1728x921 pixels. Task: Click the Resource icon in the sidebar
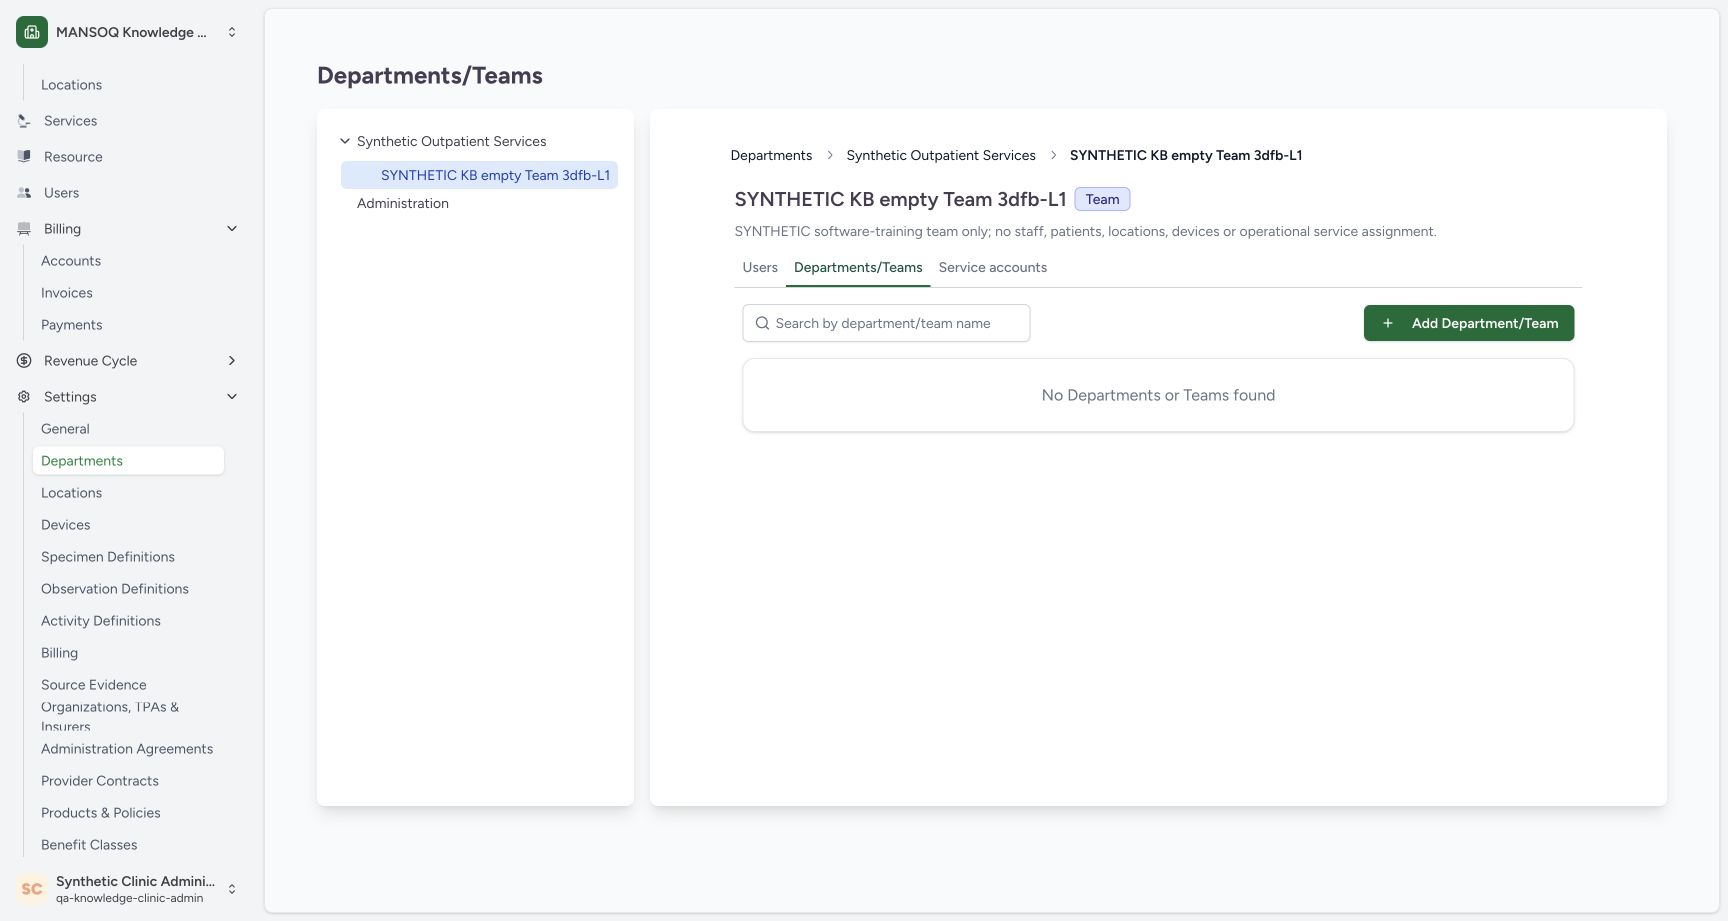point(24,157)
